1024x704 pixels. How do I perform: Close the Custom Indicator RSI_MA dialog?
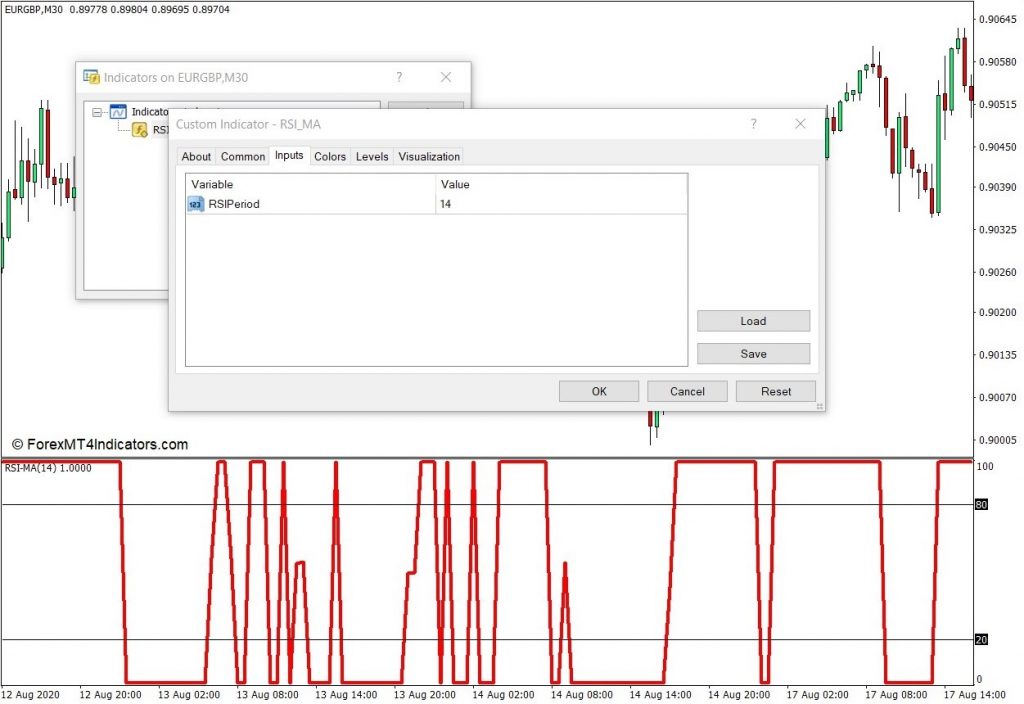coord(800,123)
